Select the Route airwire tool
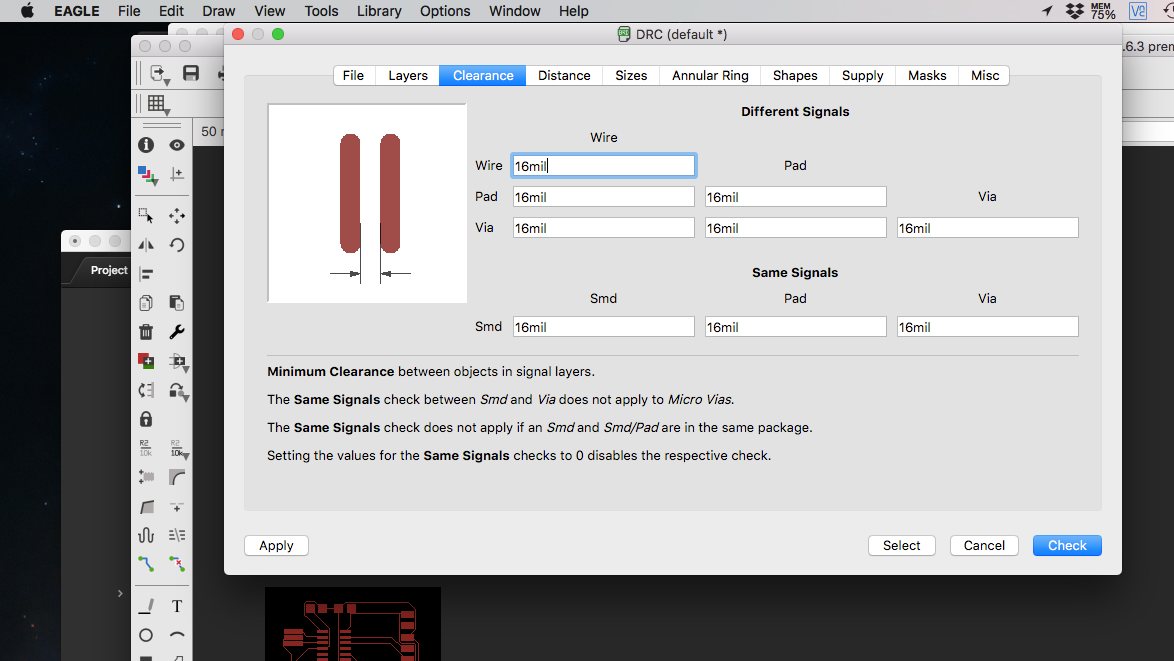The image size is (1174, 661). (x=146, y=564)
